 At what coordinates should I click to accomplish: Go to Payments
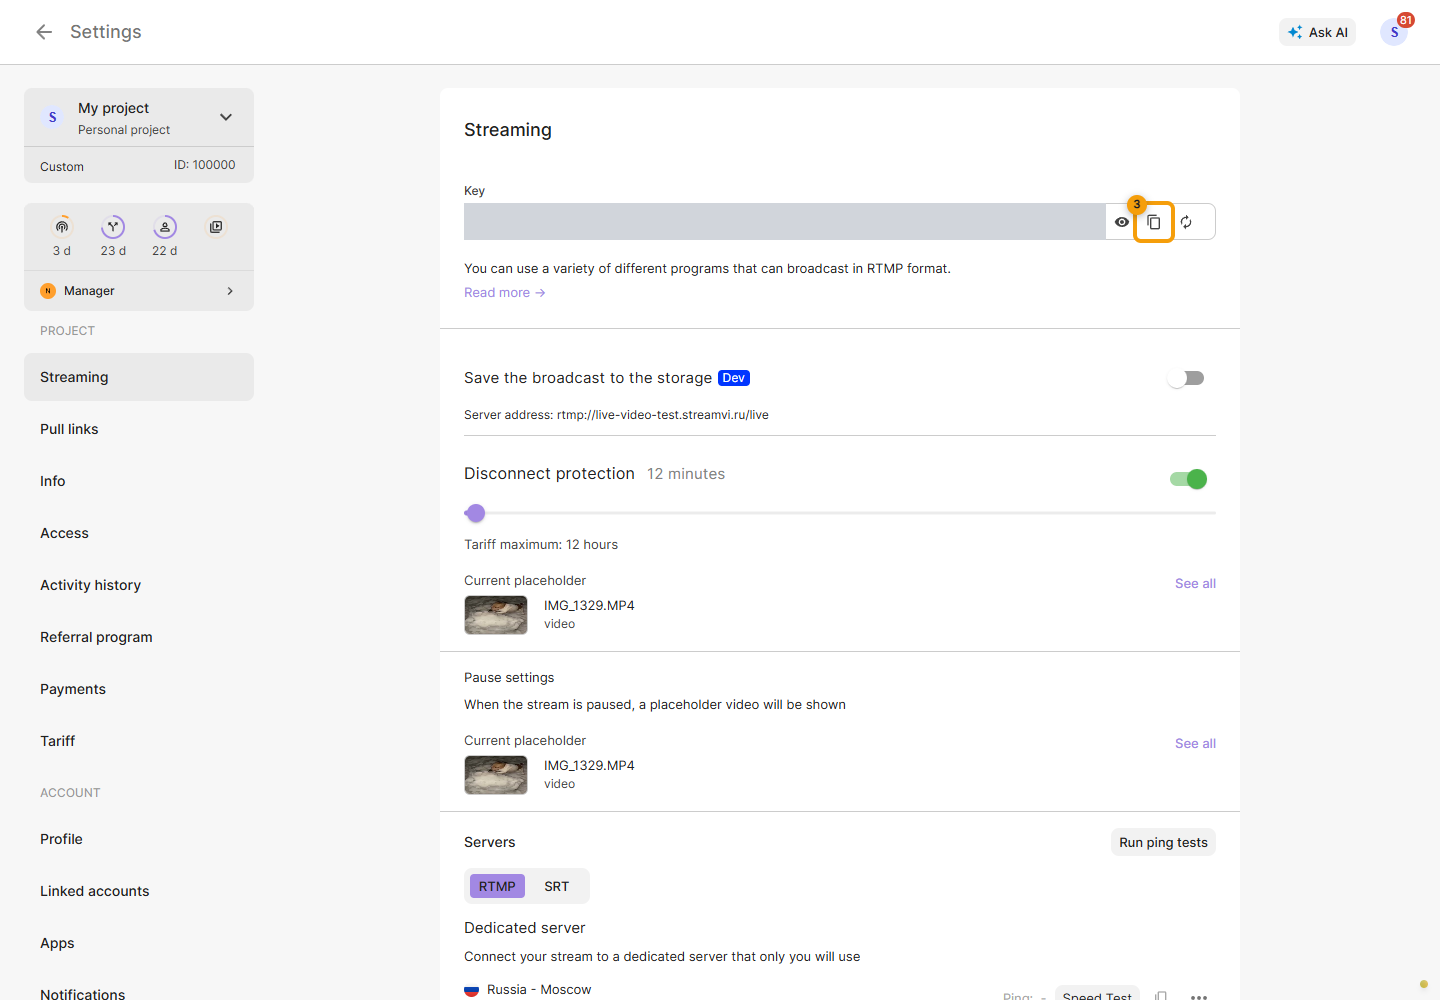click(x=139, y=689)
